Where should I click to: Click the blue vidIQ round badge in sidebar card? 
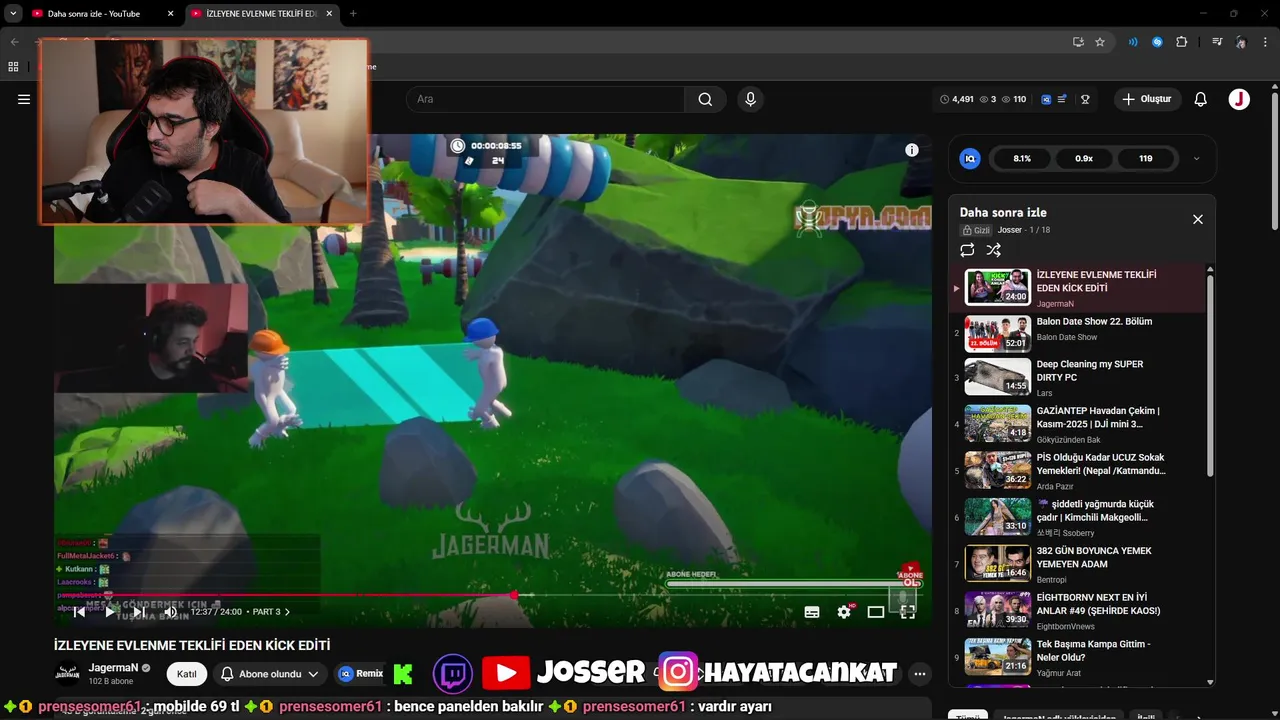coord(970,158)
